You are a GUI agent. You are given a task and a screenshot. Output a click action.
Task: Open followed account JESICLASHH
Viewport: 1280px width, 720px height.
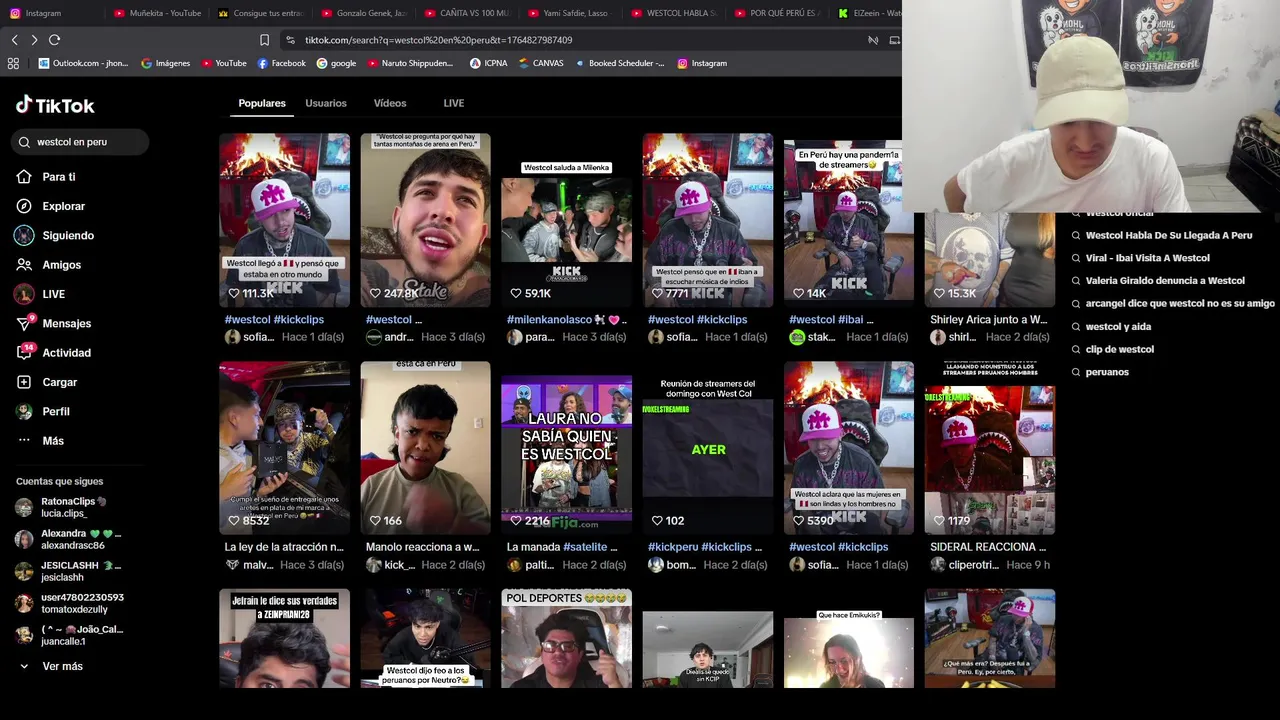pos(70,571)
